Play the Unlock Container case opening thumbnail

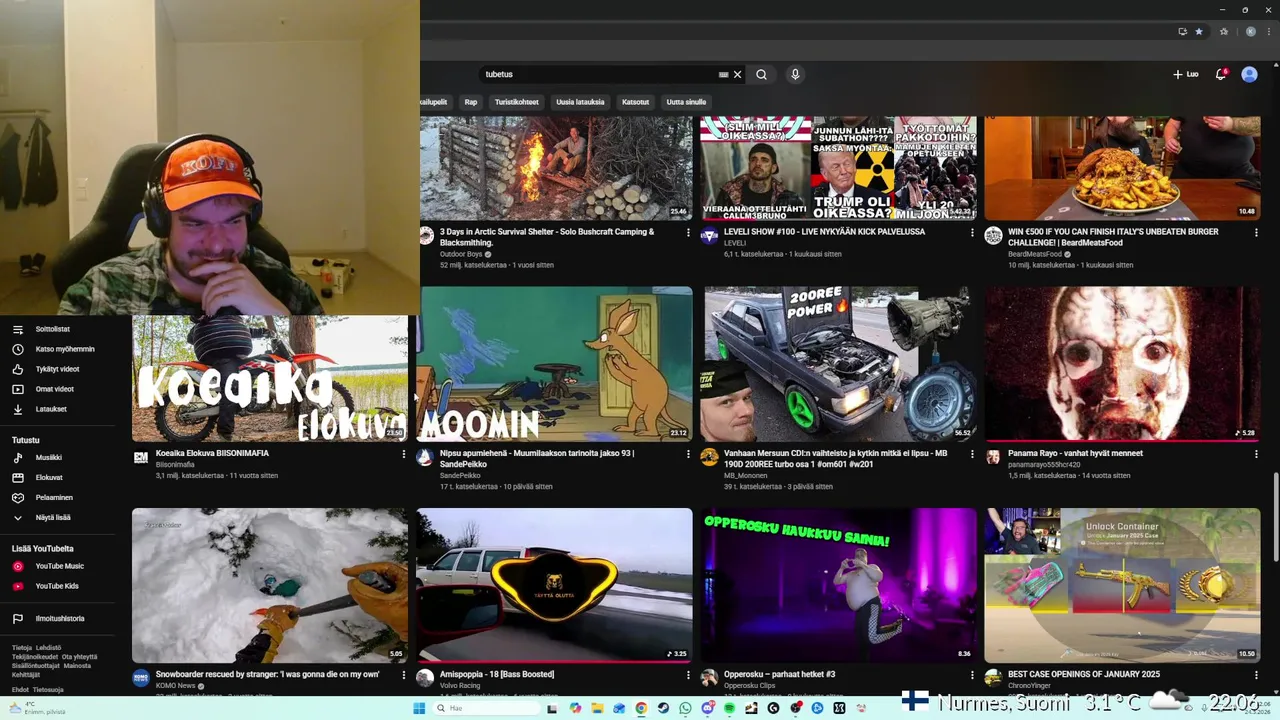[x=1122, y=585]
